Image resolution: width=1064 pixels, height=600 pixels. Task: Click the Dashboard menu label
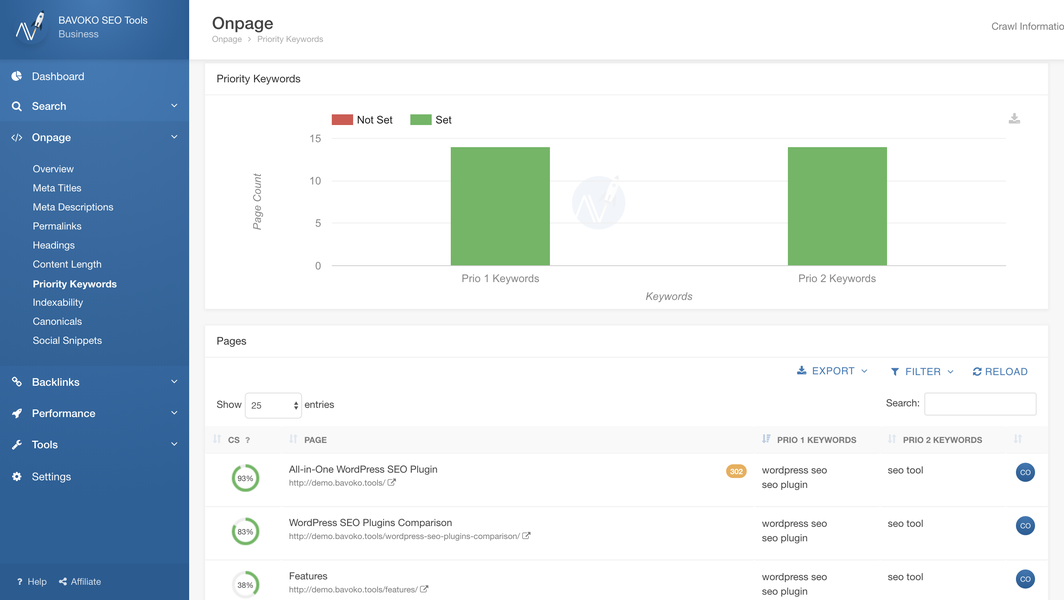[58, 76]
